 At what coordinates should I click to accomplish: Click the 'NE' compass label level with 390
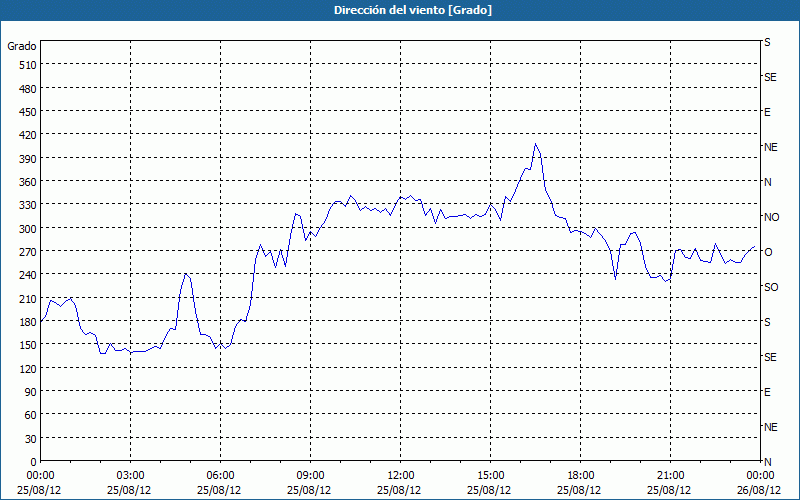[771, 147]
